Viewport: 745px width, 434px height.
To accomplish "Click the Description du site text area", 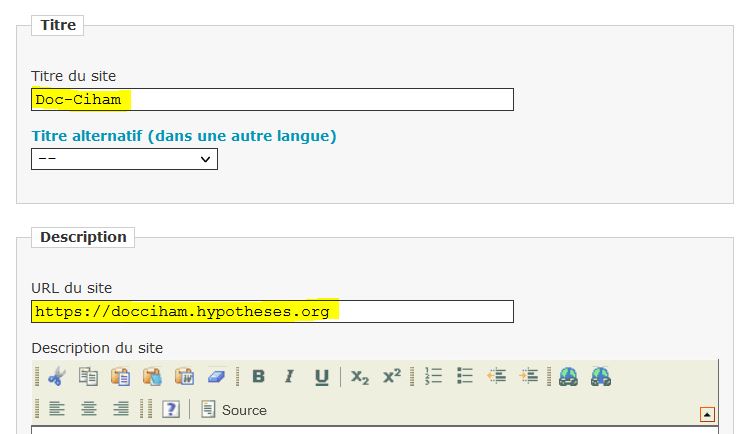I will point(375,430).
